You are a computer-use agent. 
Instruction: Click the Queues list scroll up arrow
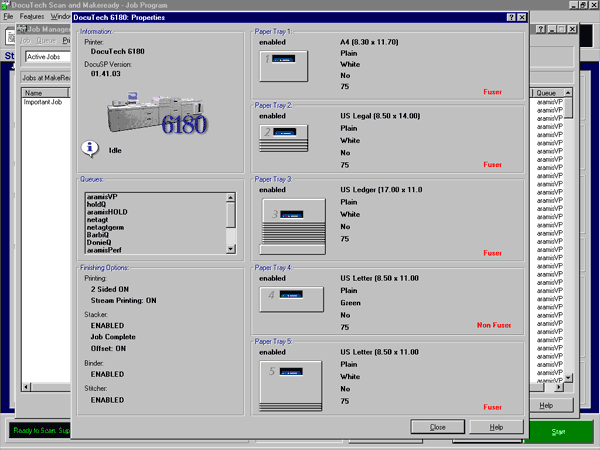[x=230, y=197]
